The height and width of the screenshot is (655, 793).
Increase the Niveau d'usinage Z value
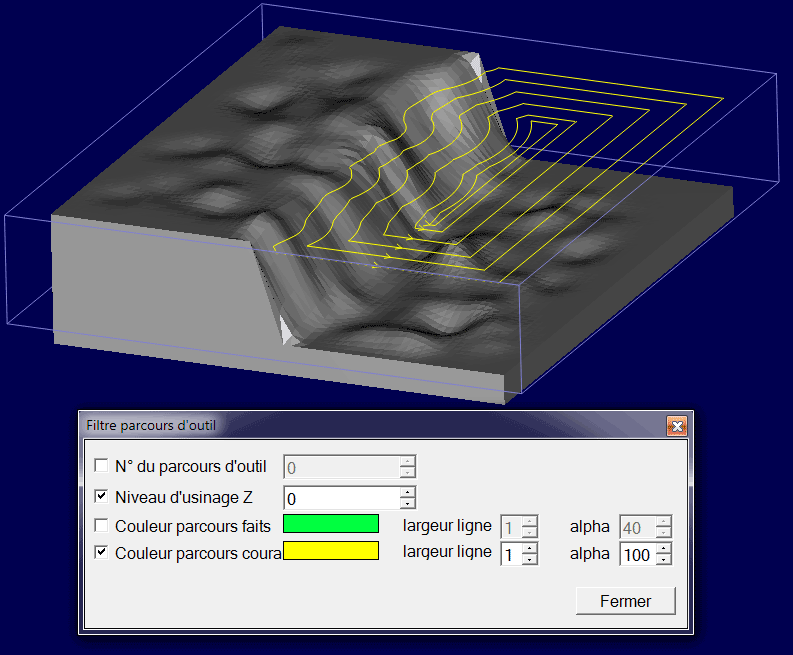(408, 492)
